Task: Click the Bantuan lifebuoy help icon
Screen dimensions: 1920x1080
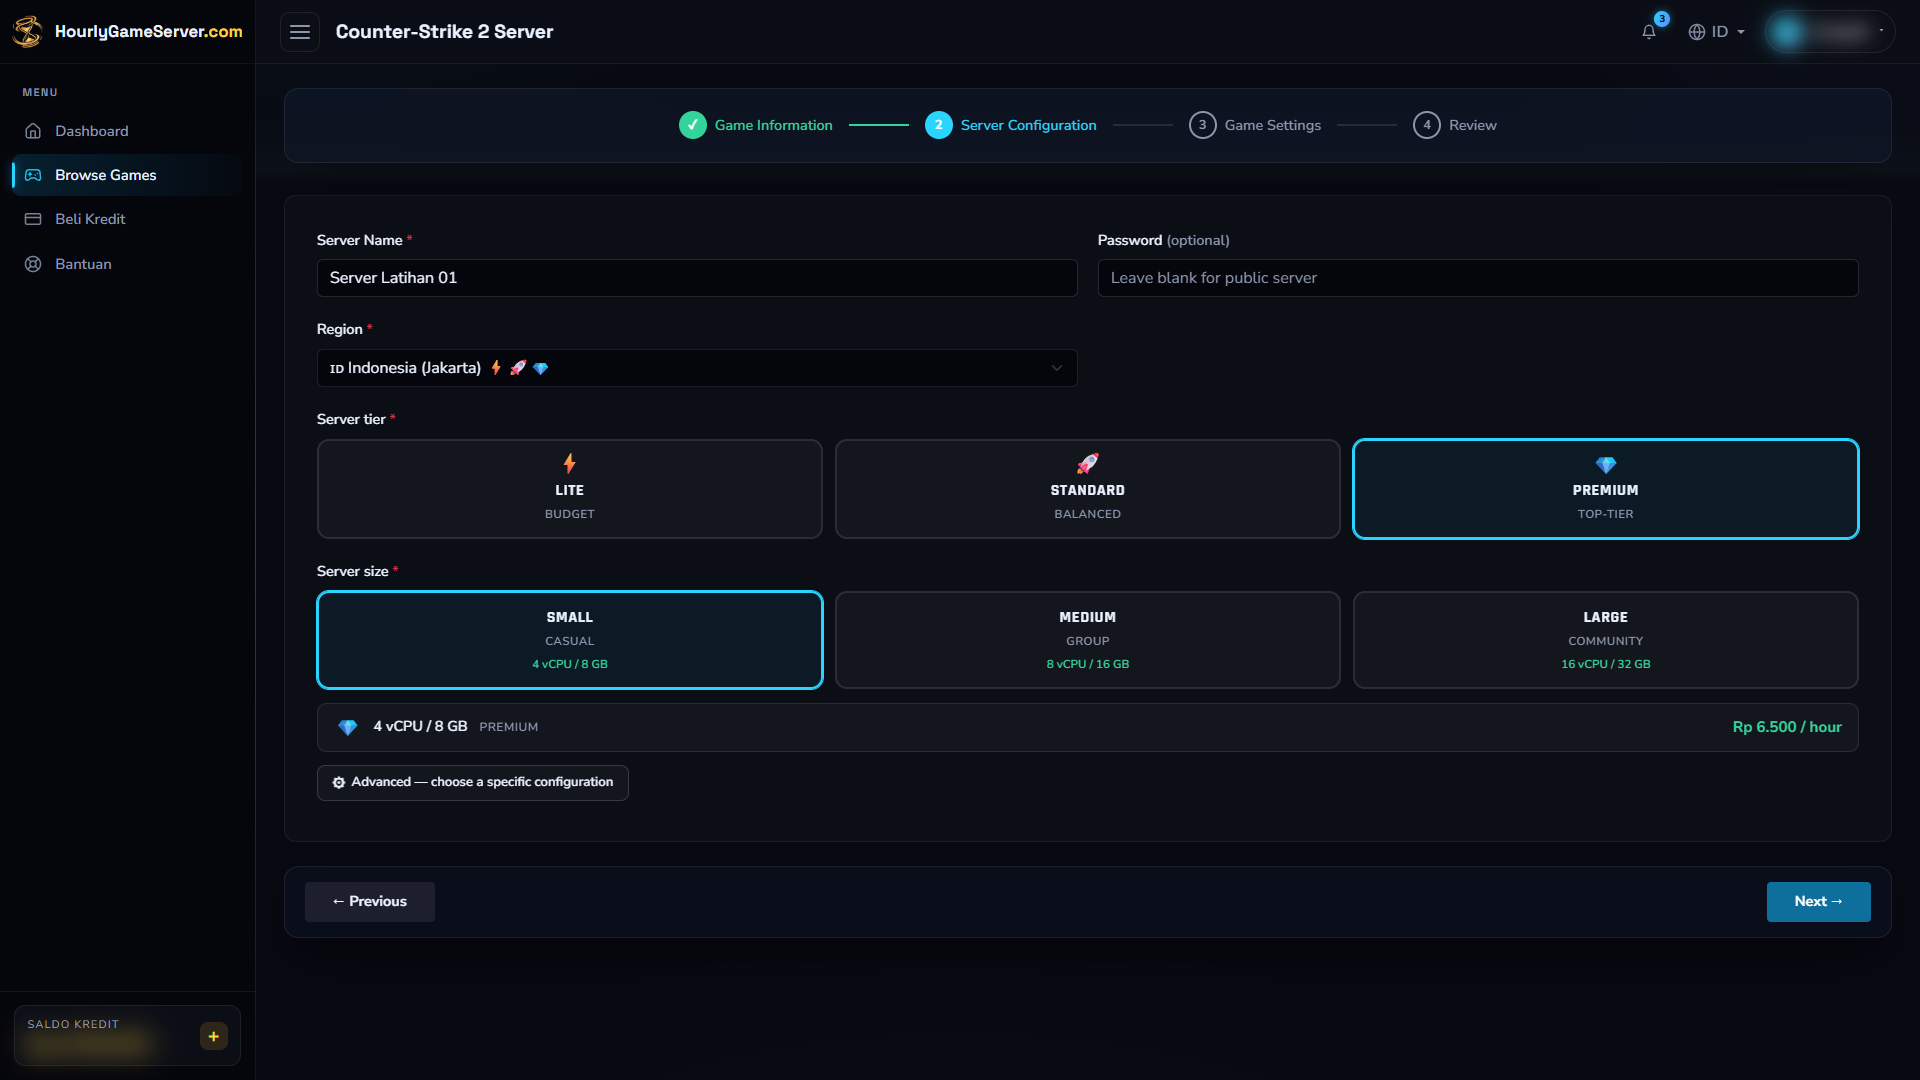Action: click(33, 264)
